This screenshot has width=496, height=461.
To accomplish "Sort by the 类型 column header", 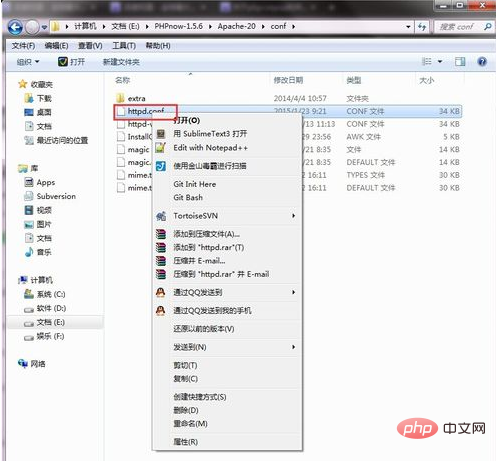I will [x=354, y=80].
